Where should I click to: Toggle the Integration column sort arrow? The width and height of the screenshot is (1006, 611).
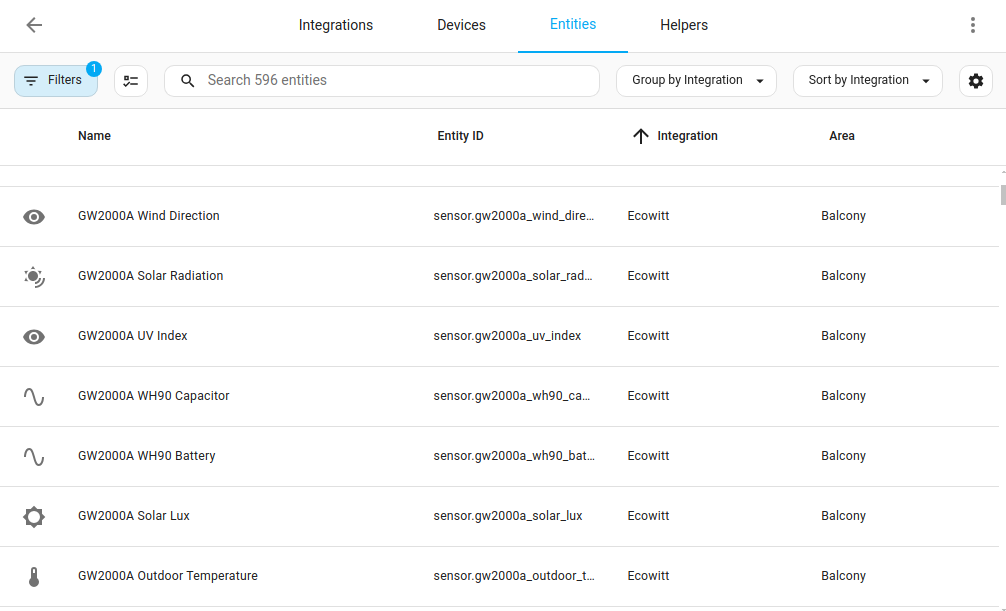[x=640, y=136]
